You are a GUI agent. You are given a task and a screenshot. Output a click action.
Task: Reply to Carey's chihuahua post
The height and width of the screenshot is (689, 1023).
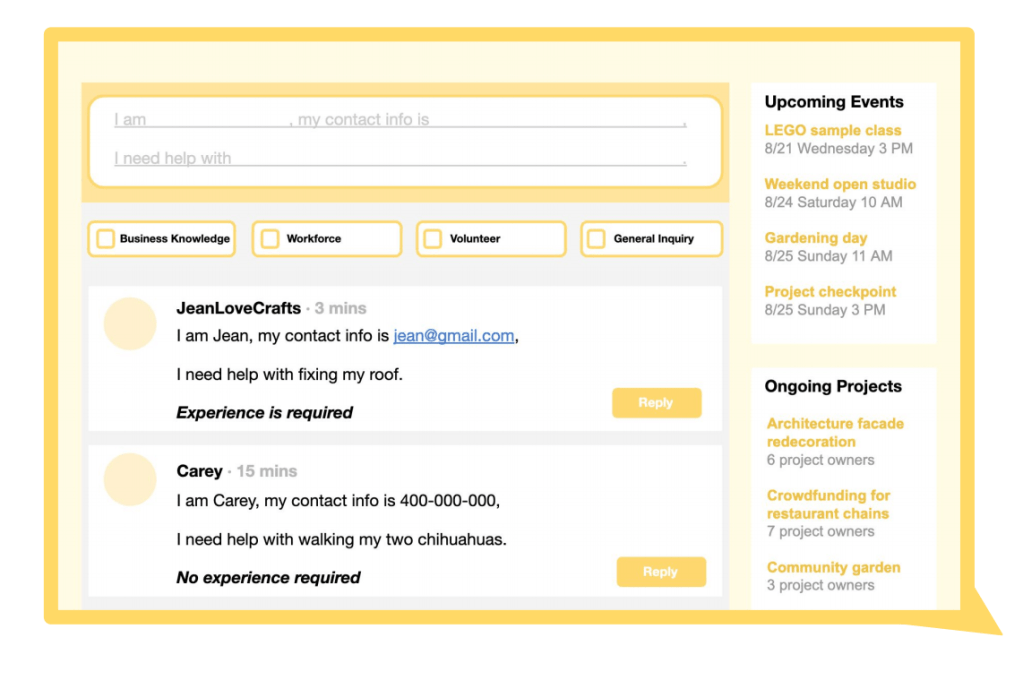click(660, 572)
